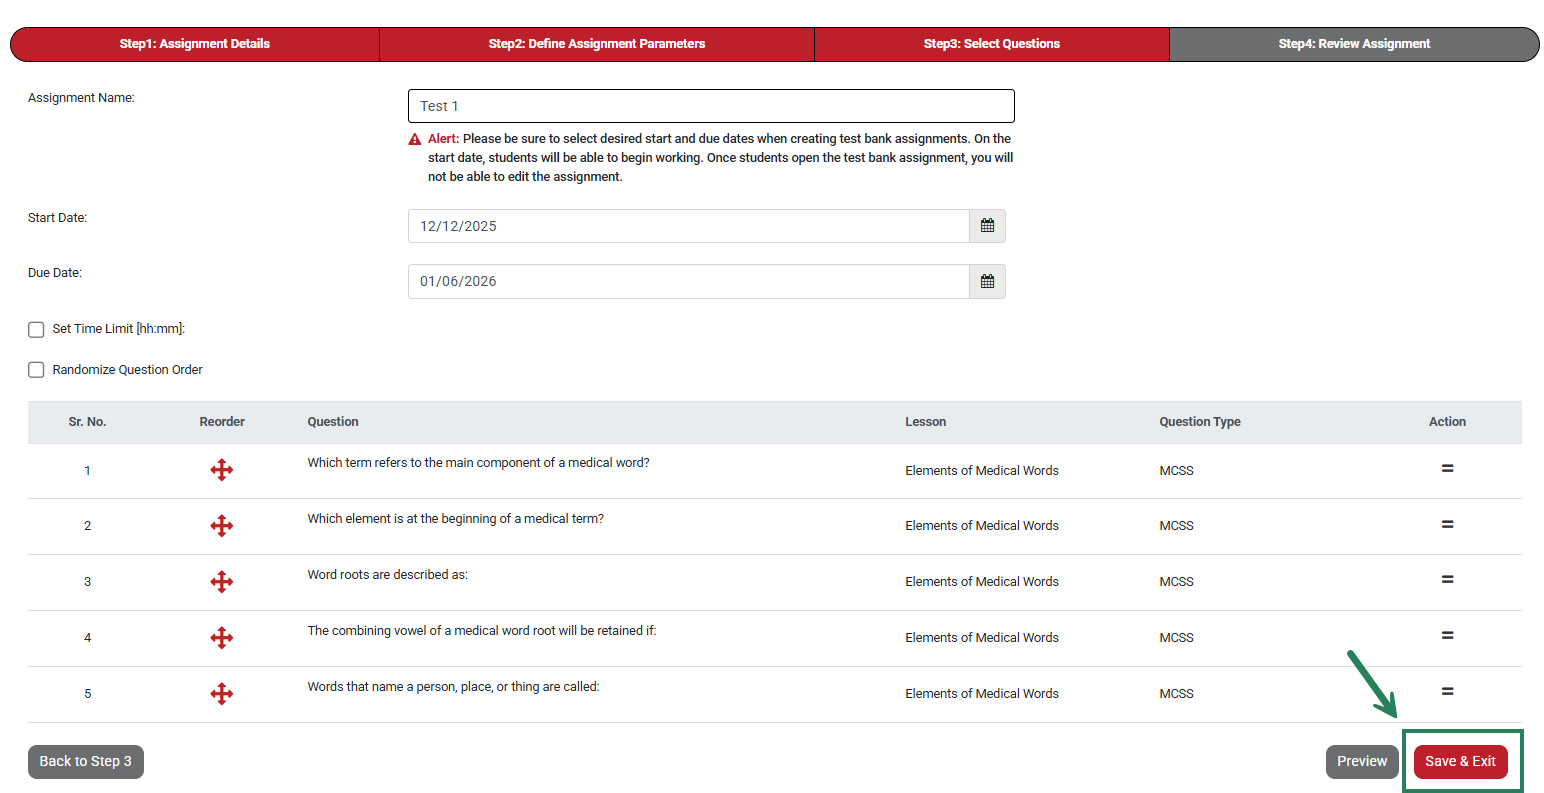Click the reorder handle for question 2
1544x793 pixels.
(222, 525)
